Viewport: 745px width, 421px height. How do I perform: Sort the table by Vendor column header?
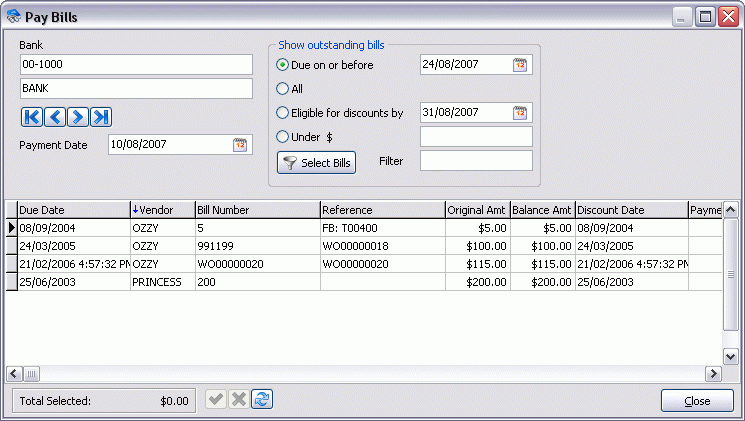(x=160, y=210)
